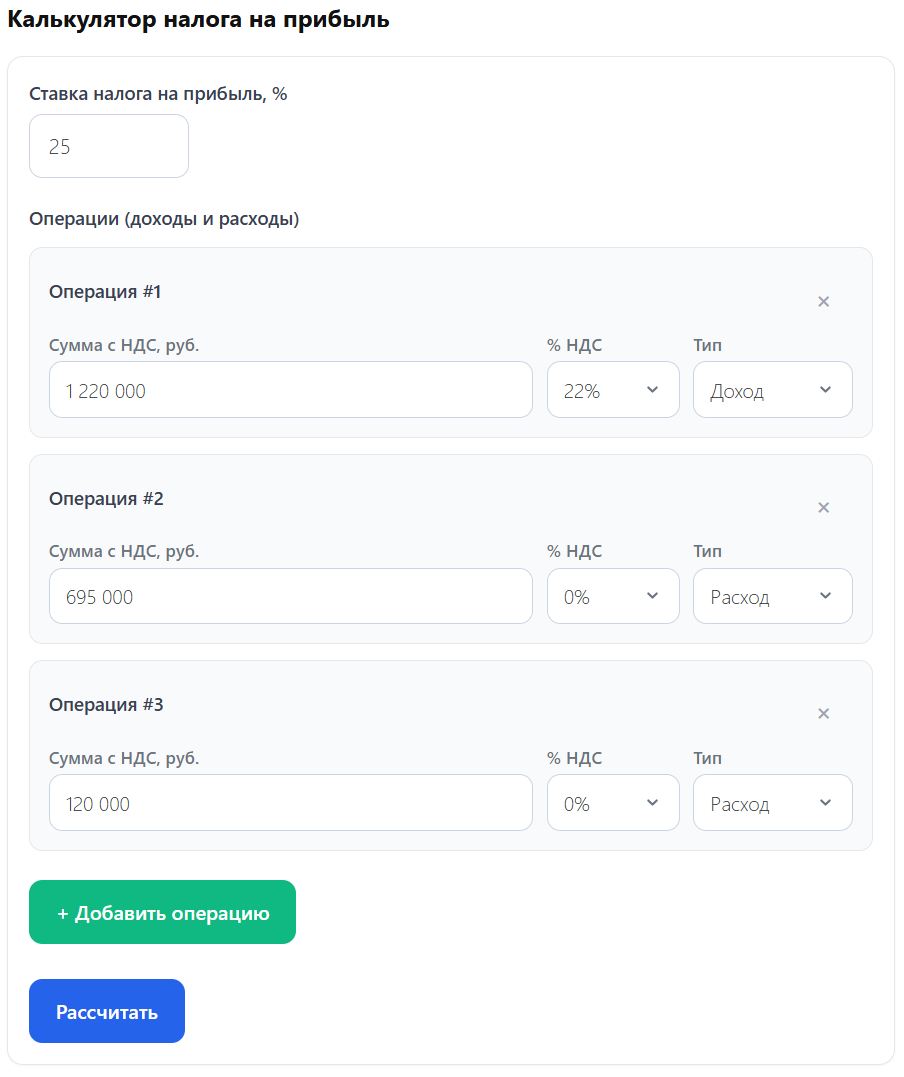
Task: Click the Операции (доходы и расходы) label
Action: click(x=164, y=219)
